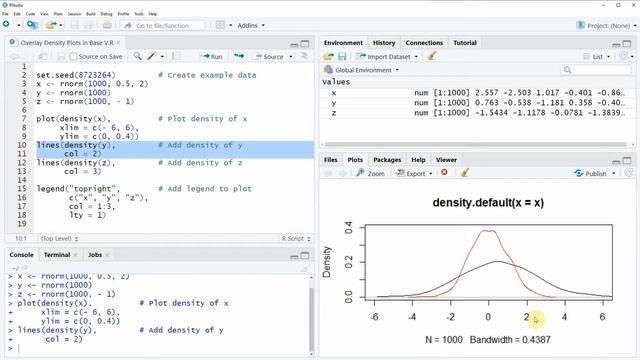Click the Find/Replace magnifier icon
The image size is (640, 360).
[x=138, y=56]
